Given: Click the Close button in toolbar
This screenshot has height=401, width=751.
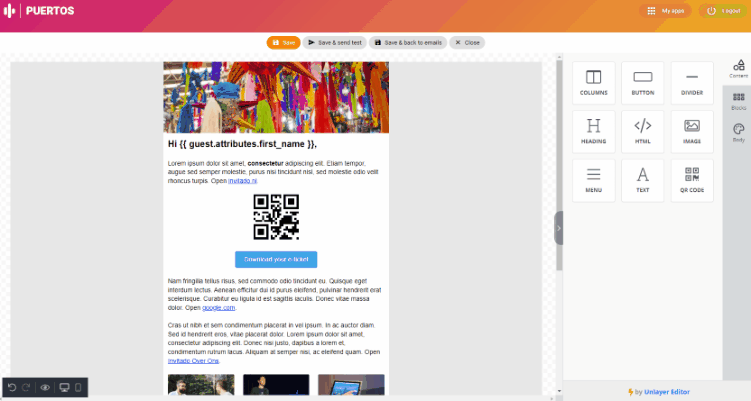Looking at the screenshot, I should click(467, 43).
